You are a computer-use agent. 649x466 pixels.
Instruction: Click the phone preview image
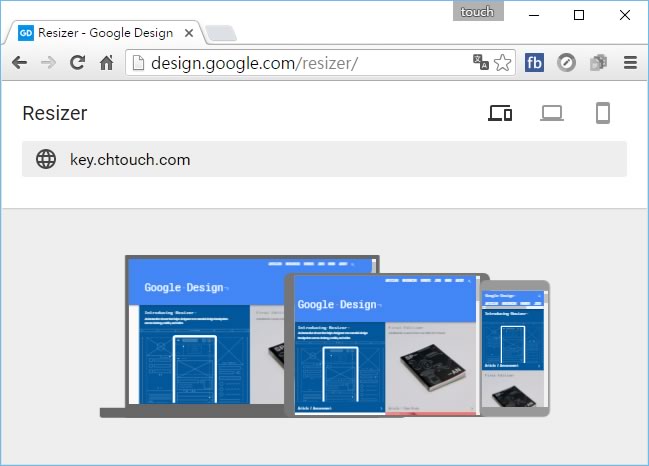pyautogui.click(x=515, y=348)
